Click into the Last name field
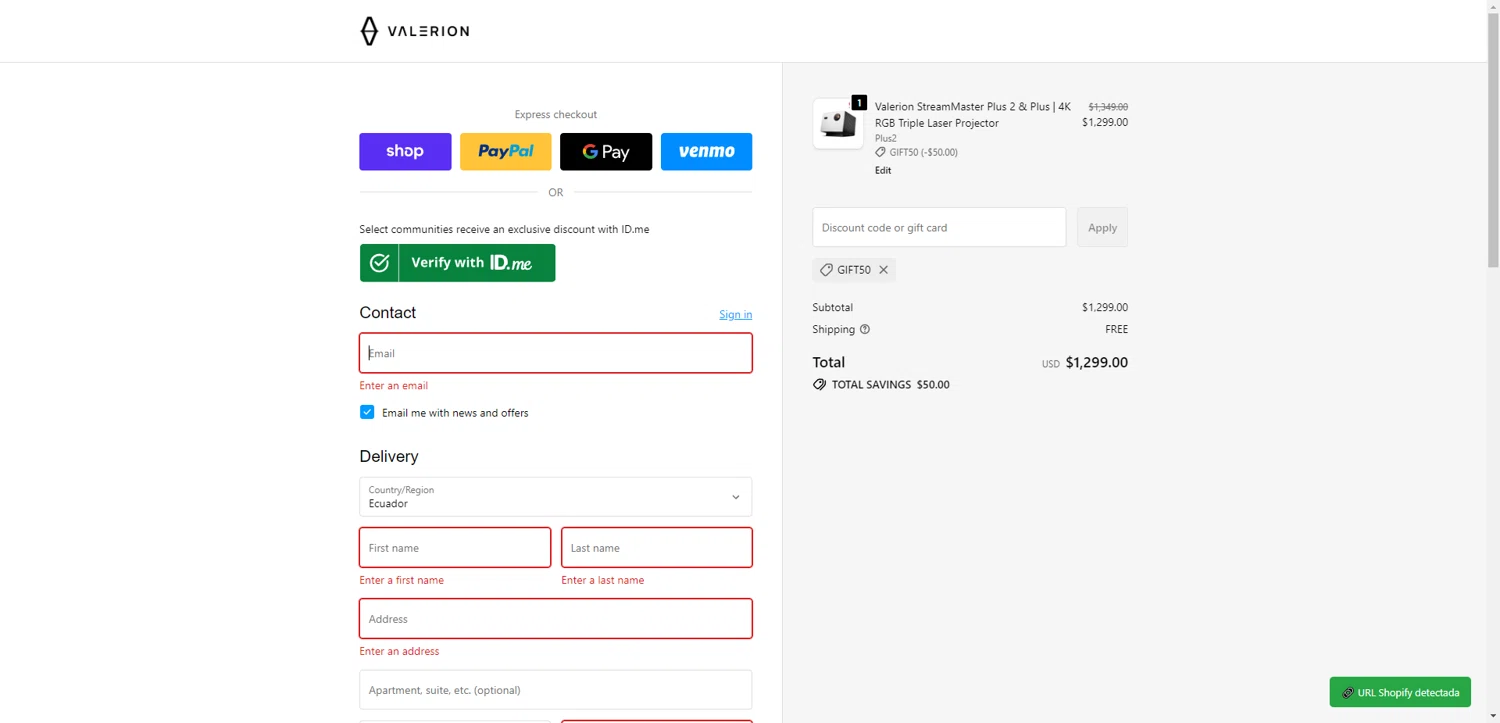 pyautogui.click(x=657, y=548)
